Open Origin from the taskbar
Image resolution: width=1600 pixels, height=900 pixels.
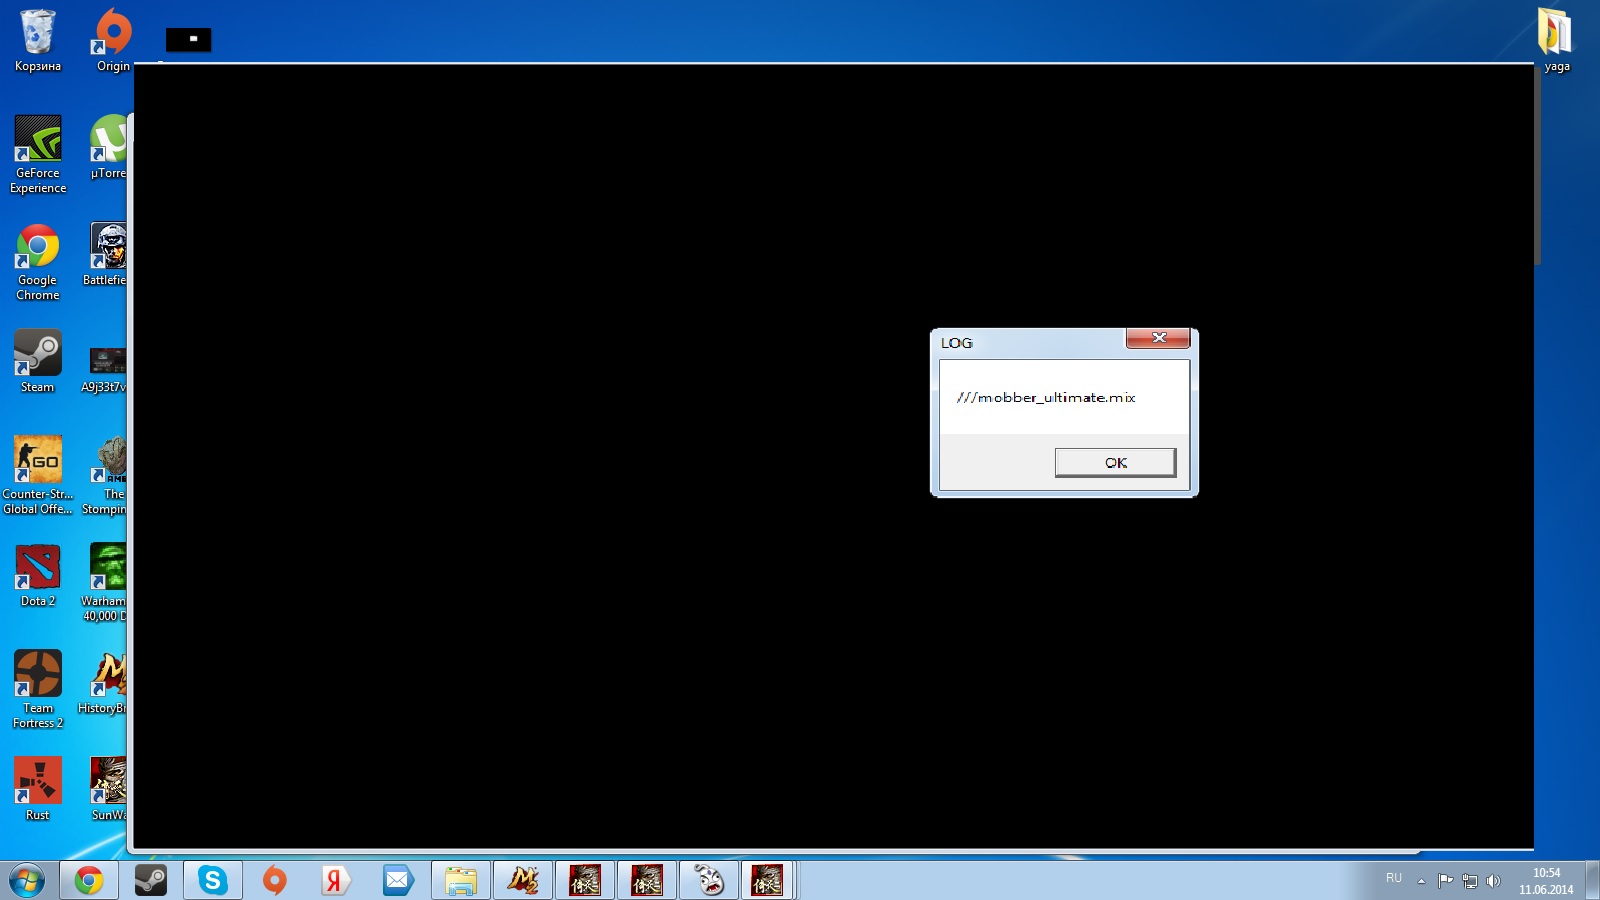(x=274, y=881)
